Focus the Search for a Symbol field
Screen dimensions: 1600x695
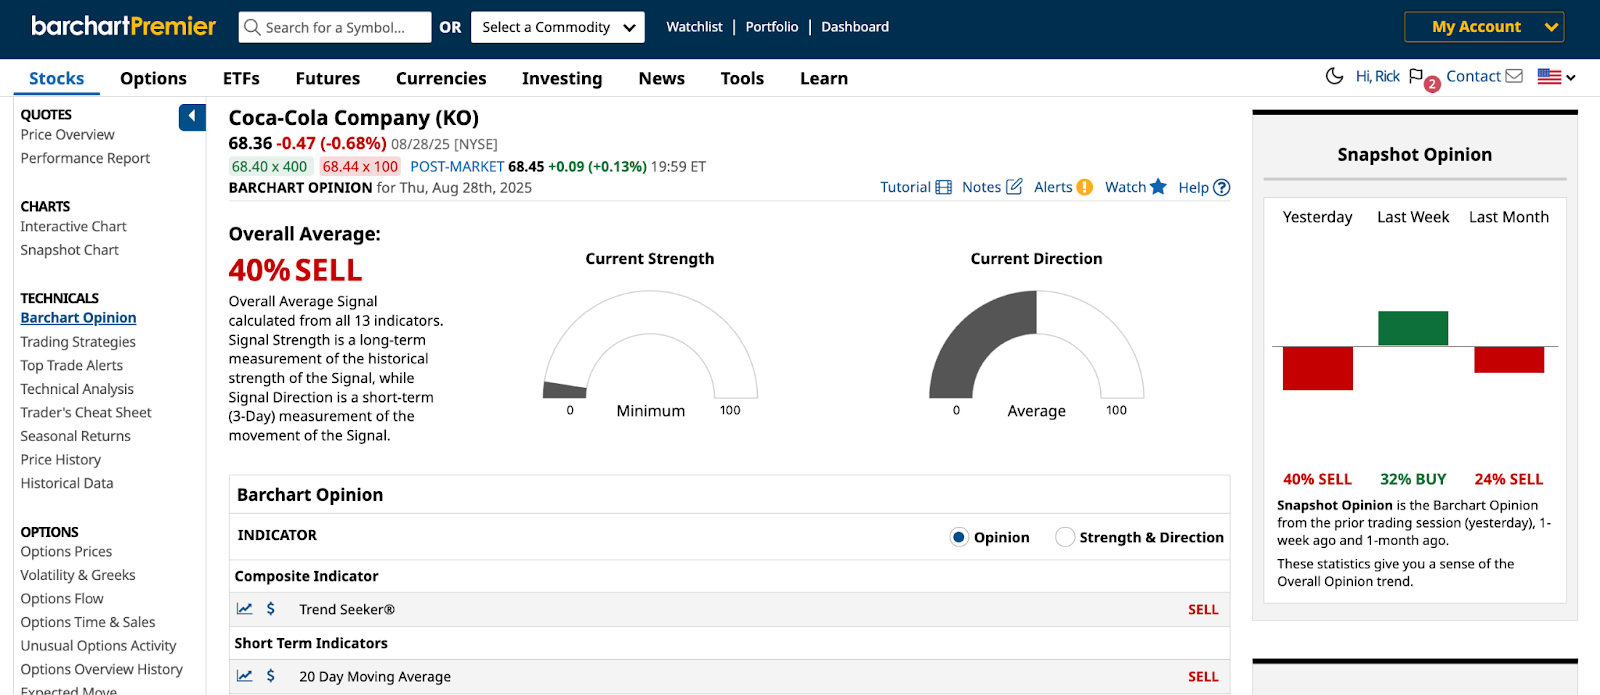pos(335,27)
